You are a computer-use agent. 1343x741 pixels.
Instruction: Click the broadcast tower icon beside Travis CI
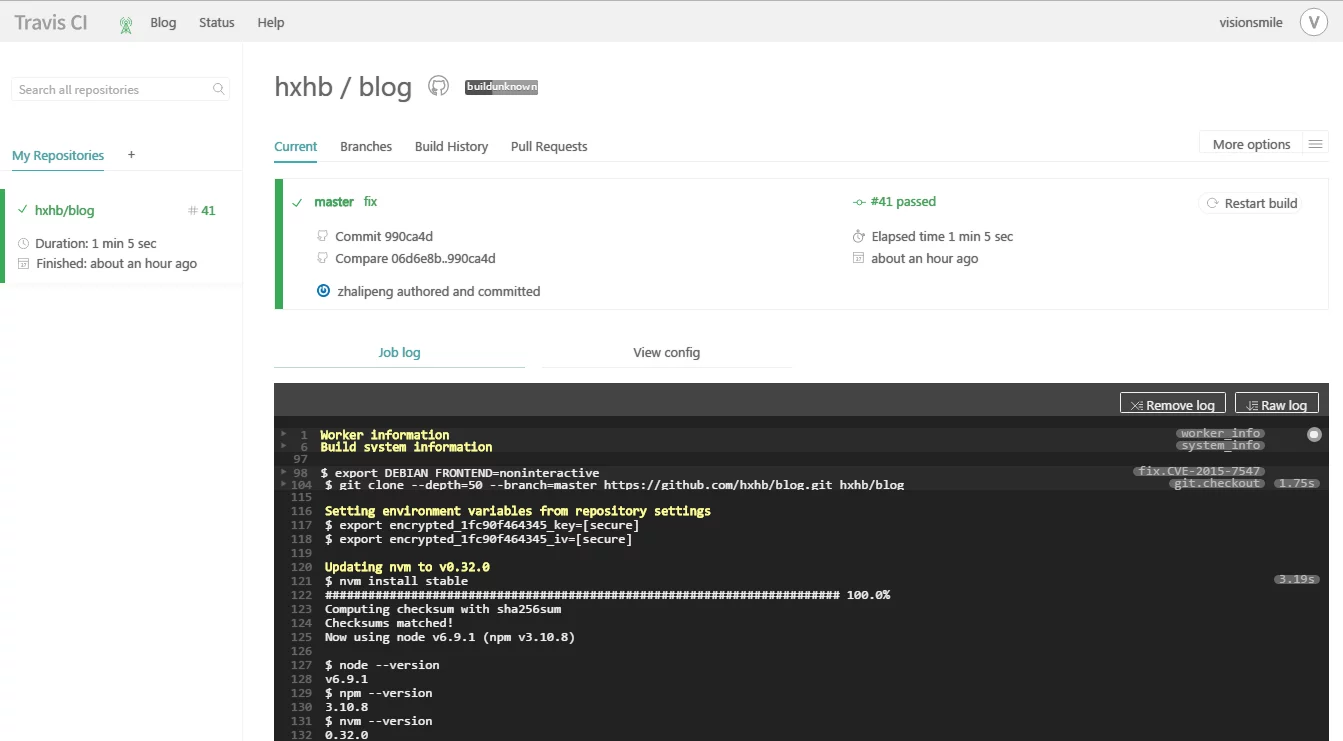tap(125, 24)
